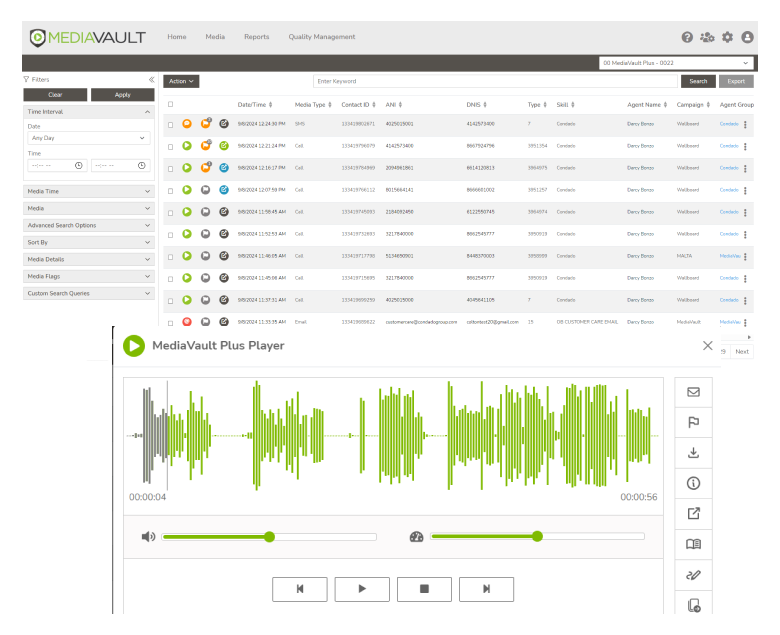Select the 12:07:59 PM row checkbox
This screenshot has width=780, height=635.
pyautogui.click(x=171, y=191)
